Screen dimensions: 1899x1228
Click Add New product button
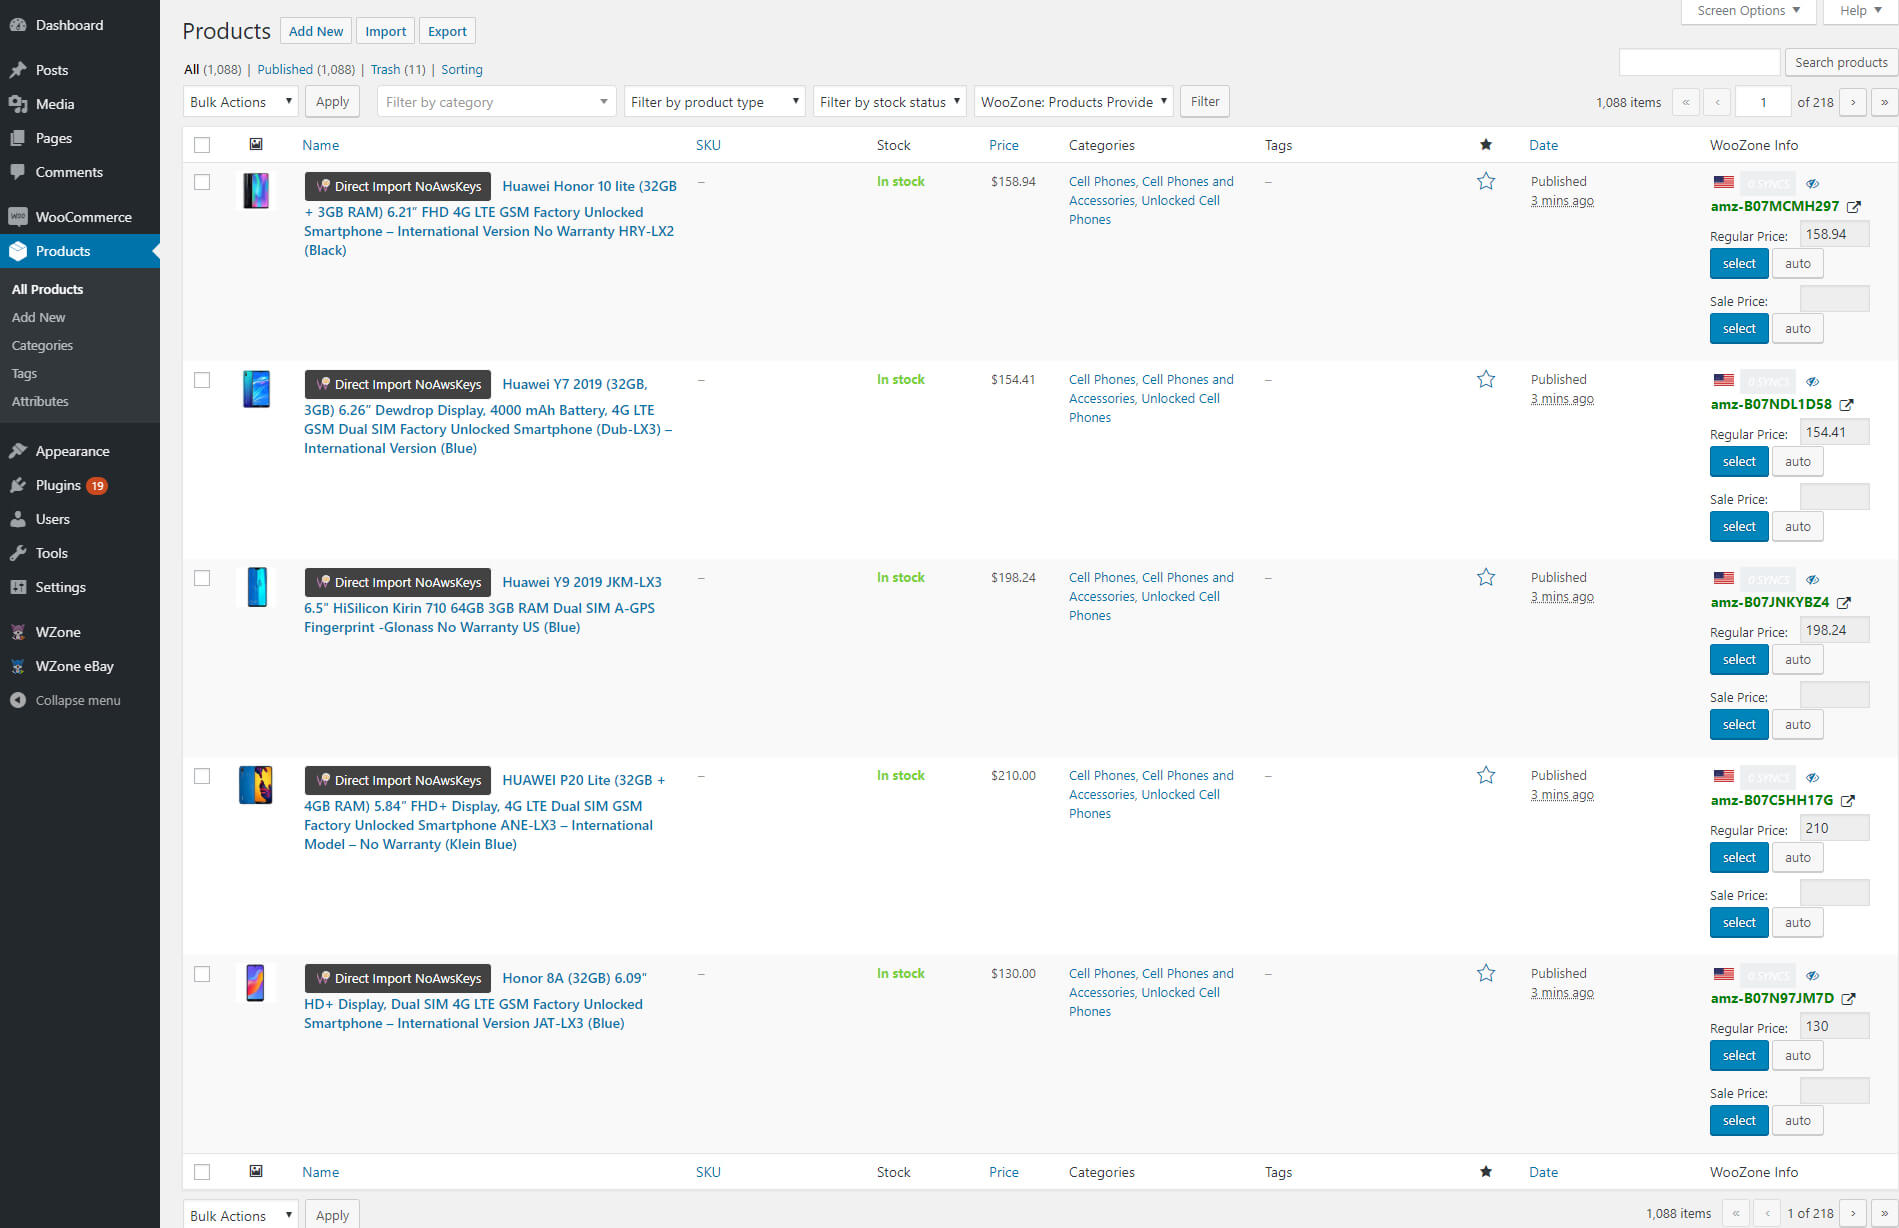click(x=316, y=31)
